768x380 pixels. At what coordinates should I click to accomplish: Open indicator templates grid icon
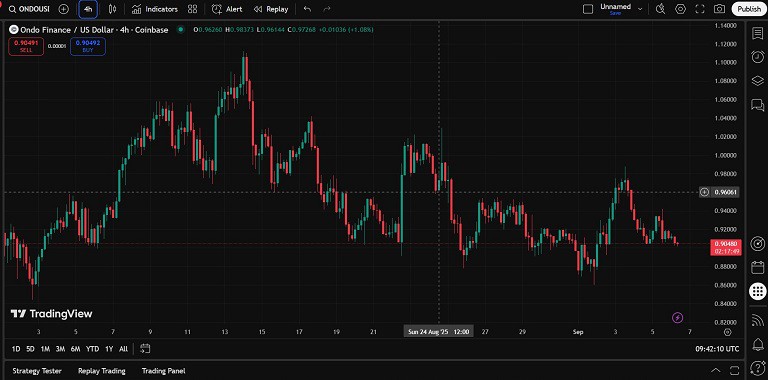[x=192, y=9]
